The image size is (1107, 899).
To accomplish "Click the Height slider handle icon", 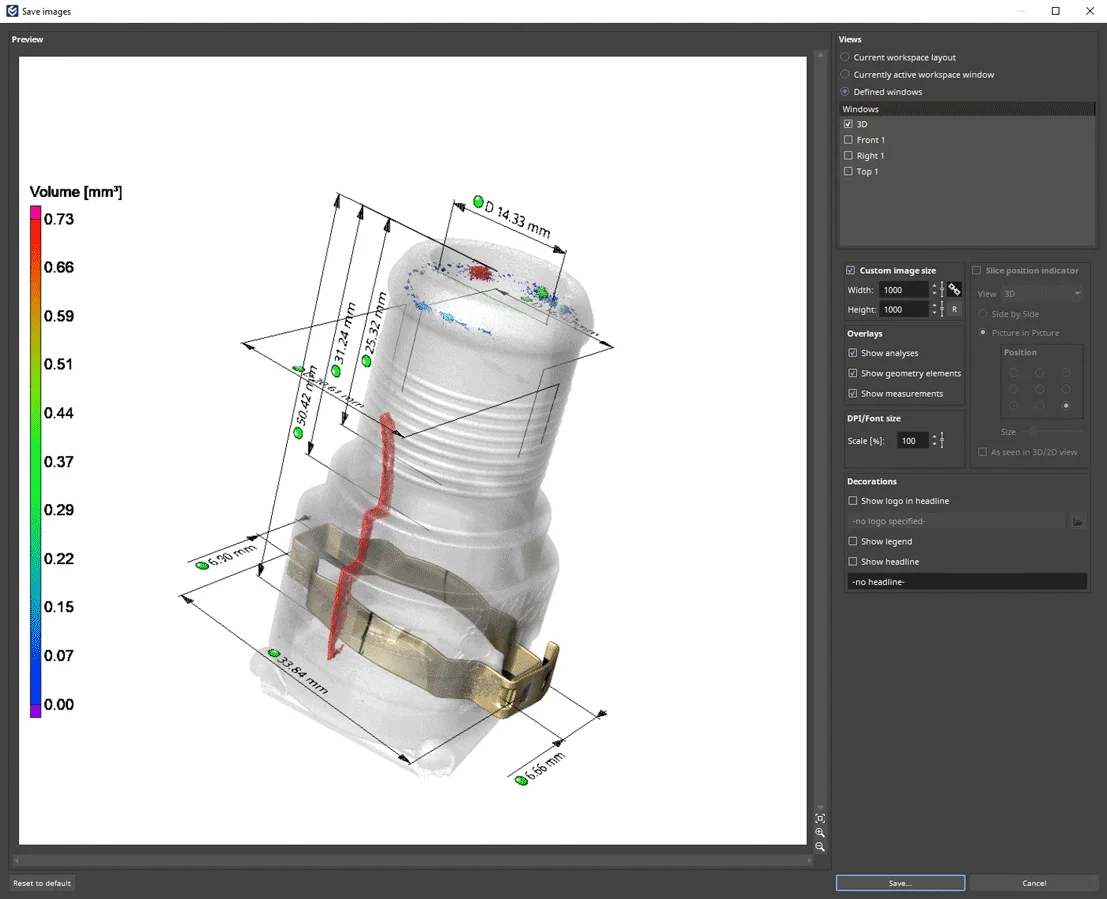I will tap(942, 309).
